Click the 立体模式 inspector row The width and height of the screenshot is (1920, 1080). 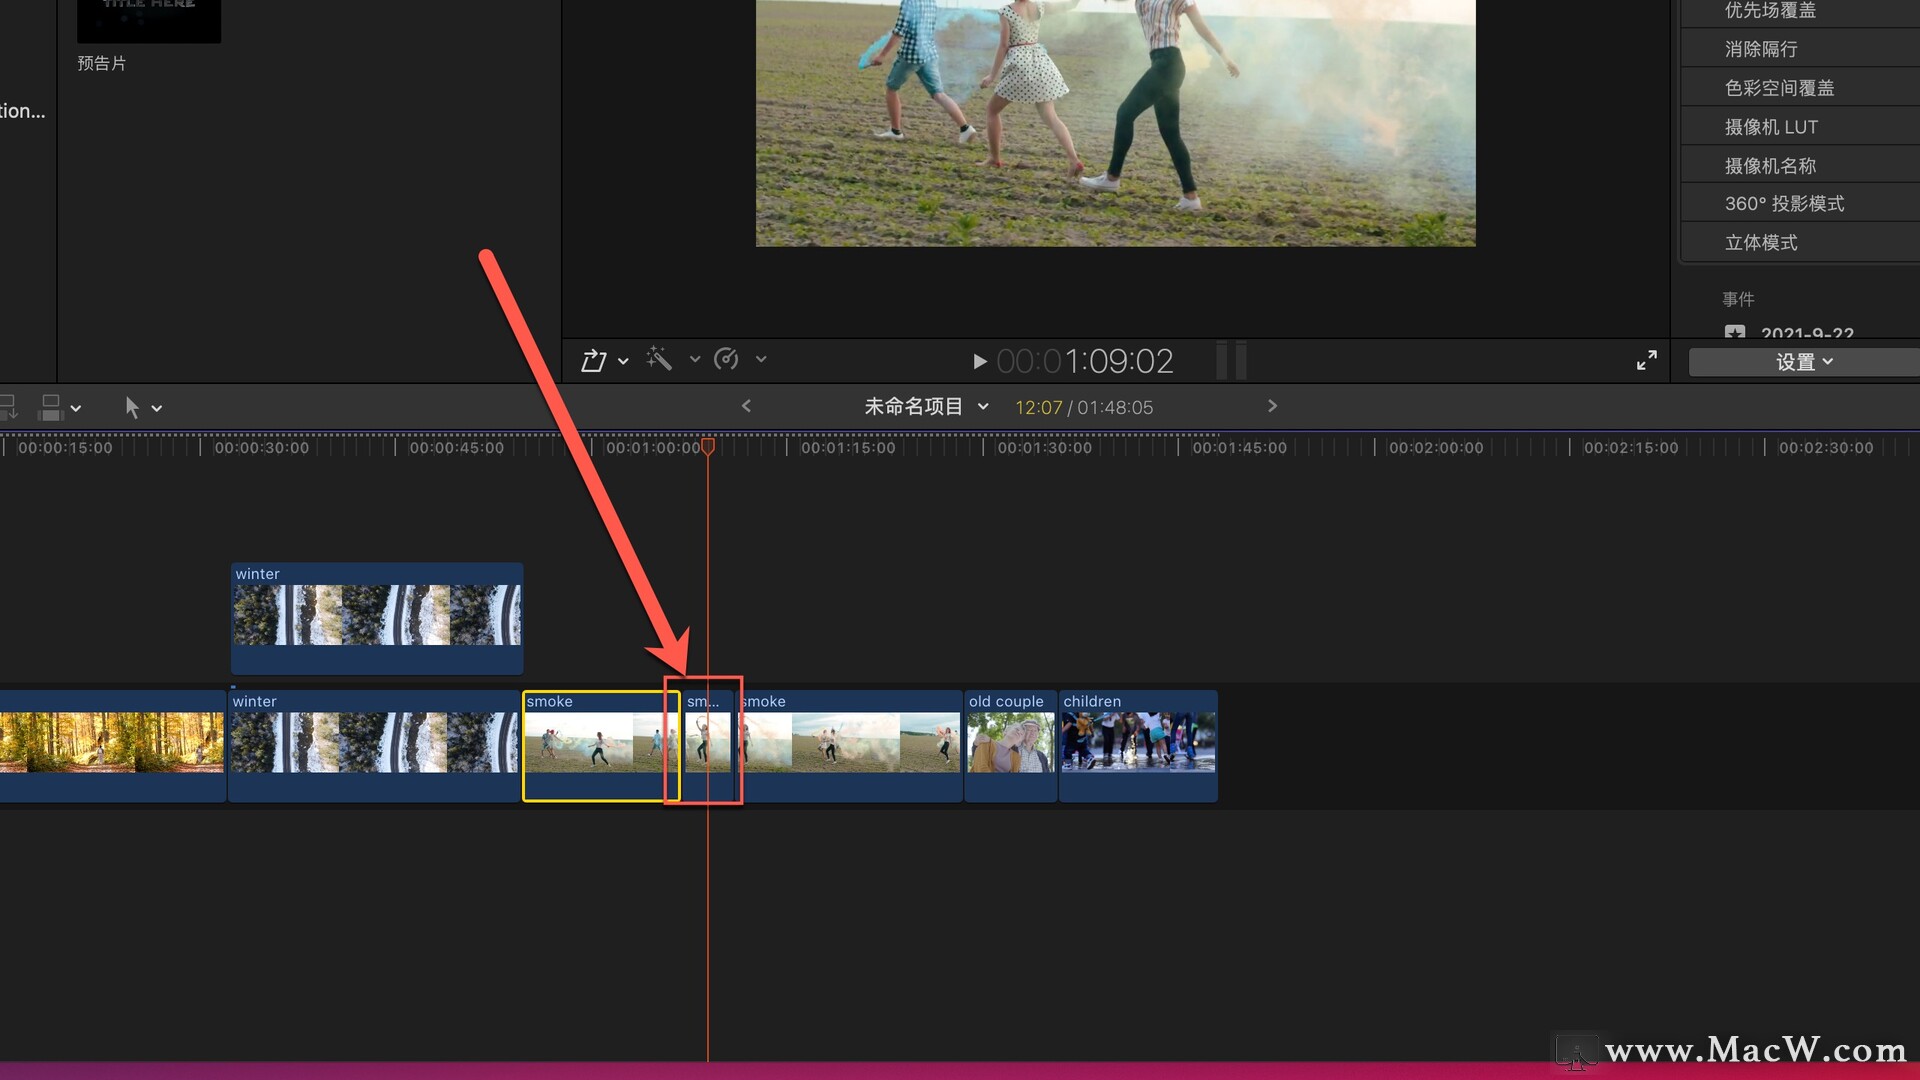(1800, 243)
